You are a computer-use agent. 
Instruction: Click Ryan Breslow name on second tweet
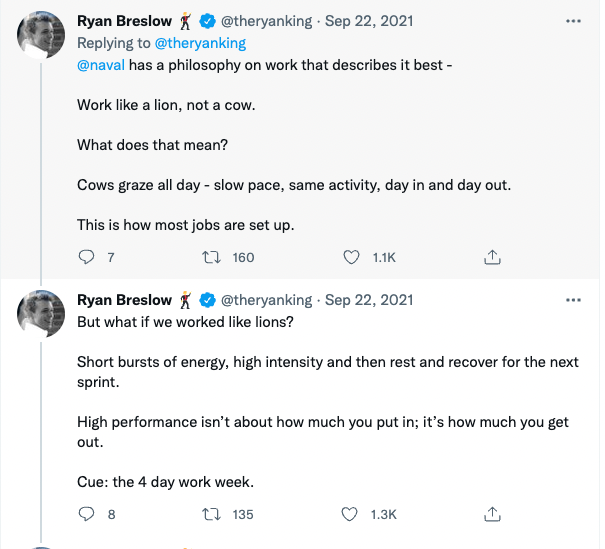click(124, 300)
